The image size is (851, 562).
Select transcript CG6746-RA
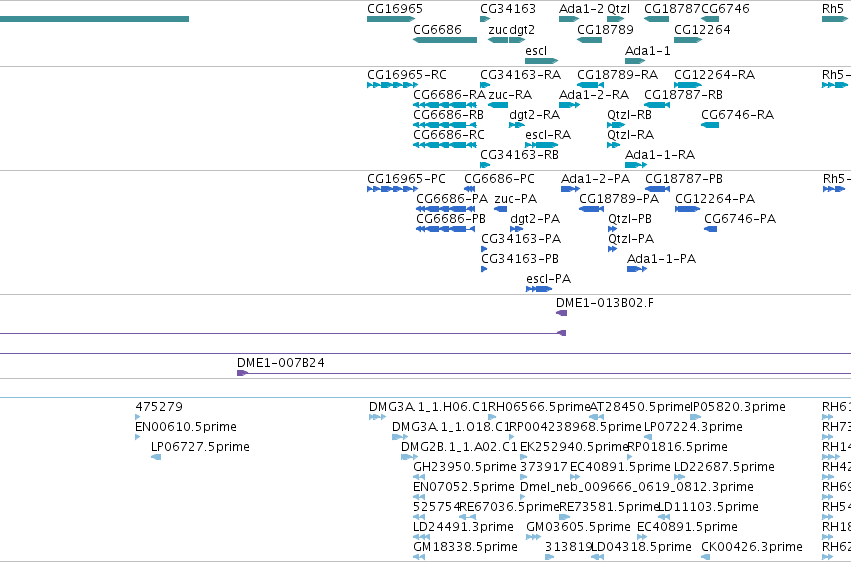710,125
